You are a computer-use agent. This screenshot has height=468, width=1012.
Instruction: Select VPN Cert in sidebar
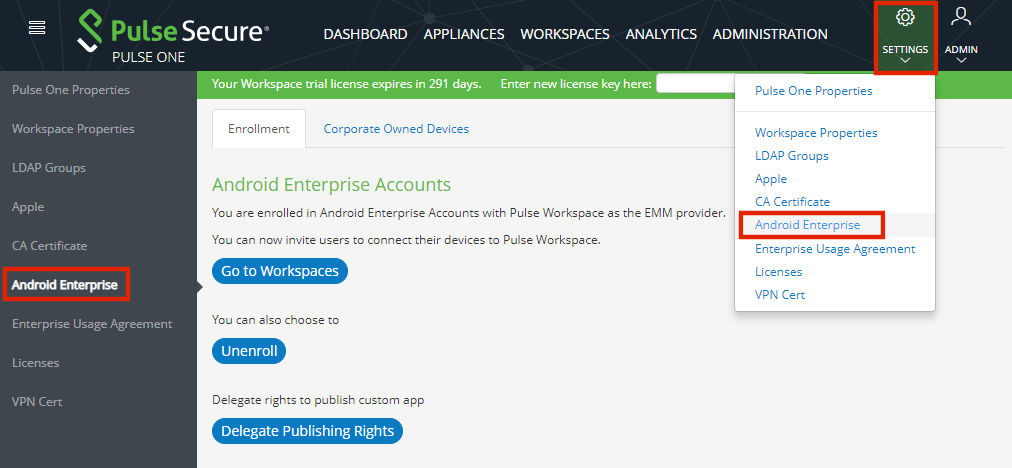click(37, 402)
